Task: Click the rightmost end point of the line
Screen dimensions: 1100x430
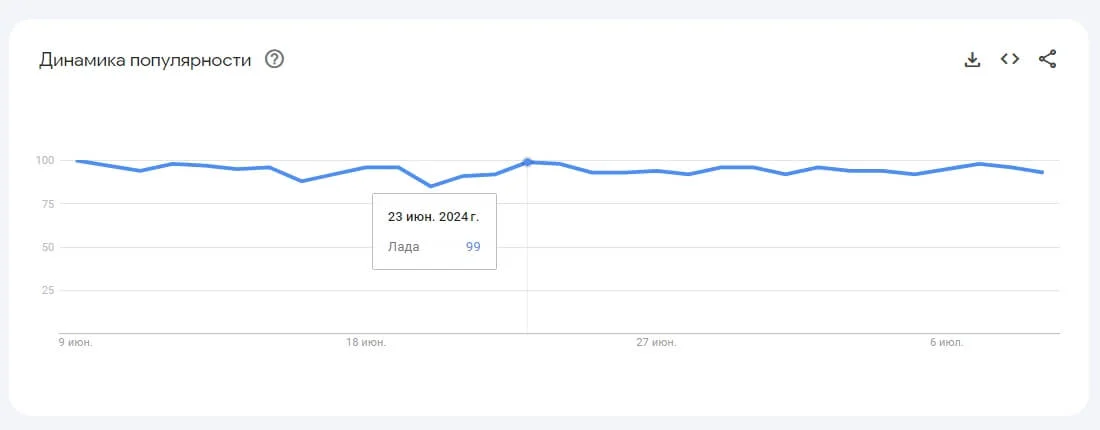Action: coord(1043,172)
